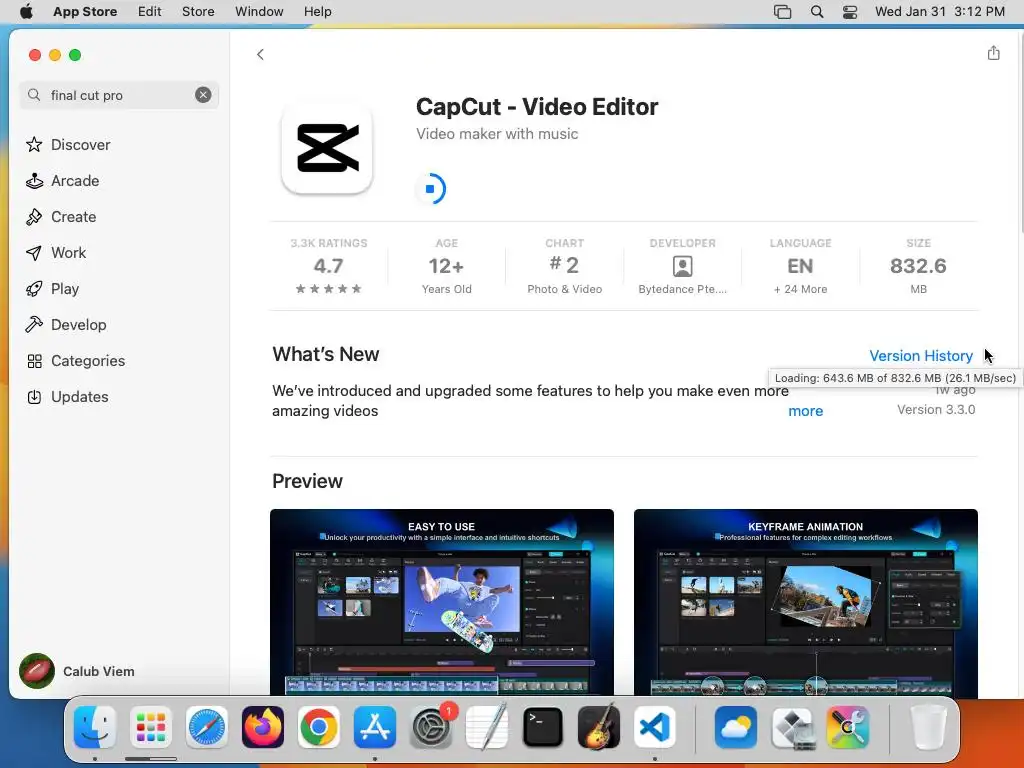Click the Updates download icon
1024x768 pixels.
click(x=34, y=396)
